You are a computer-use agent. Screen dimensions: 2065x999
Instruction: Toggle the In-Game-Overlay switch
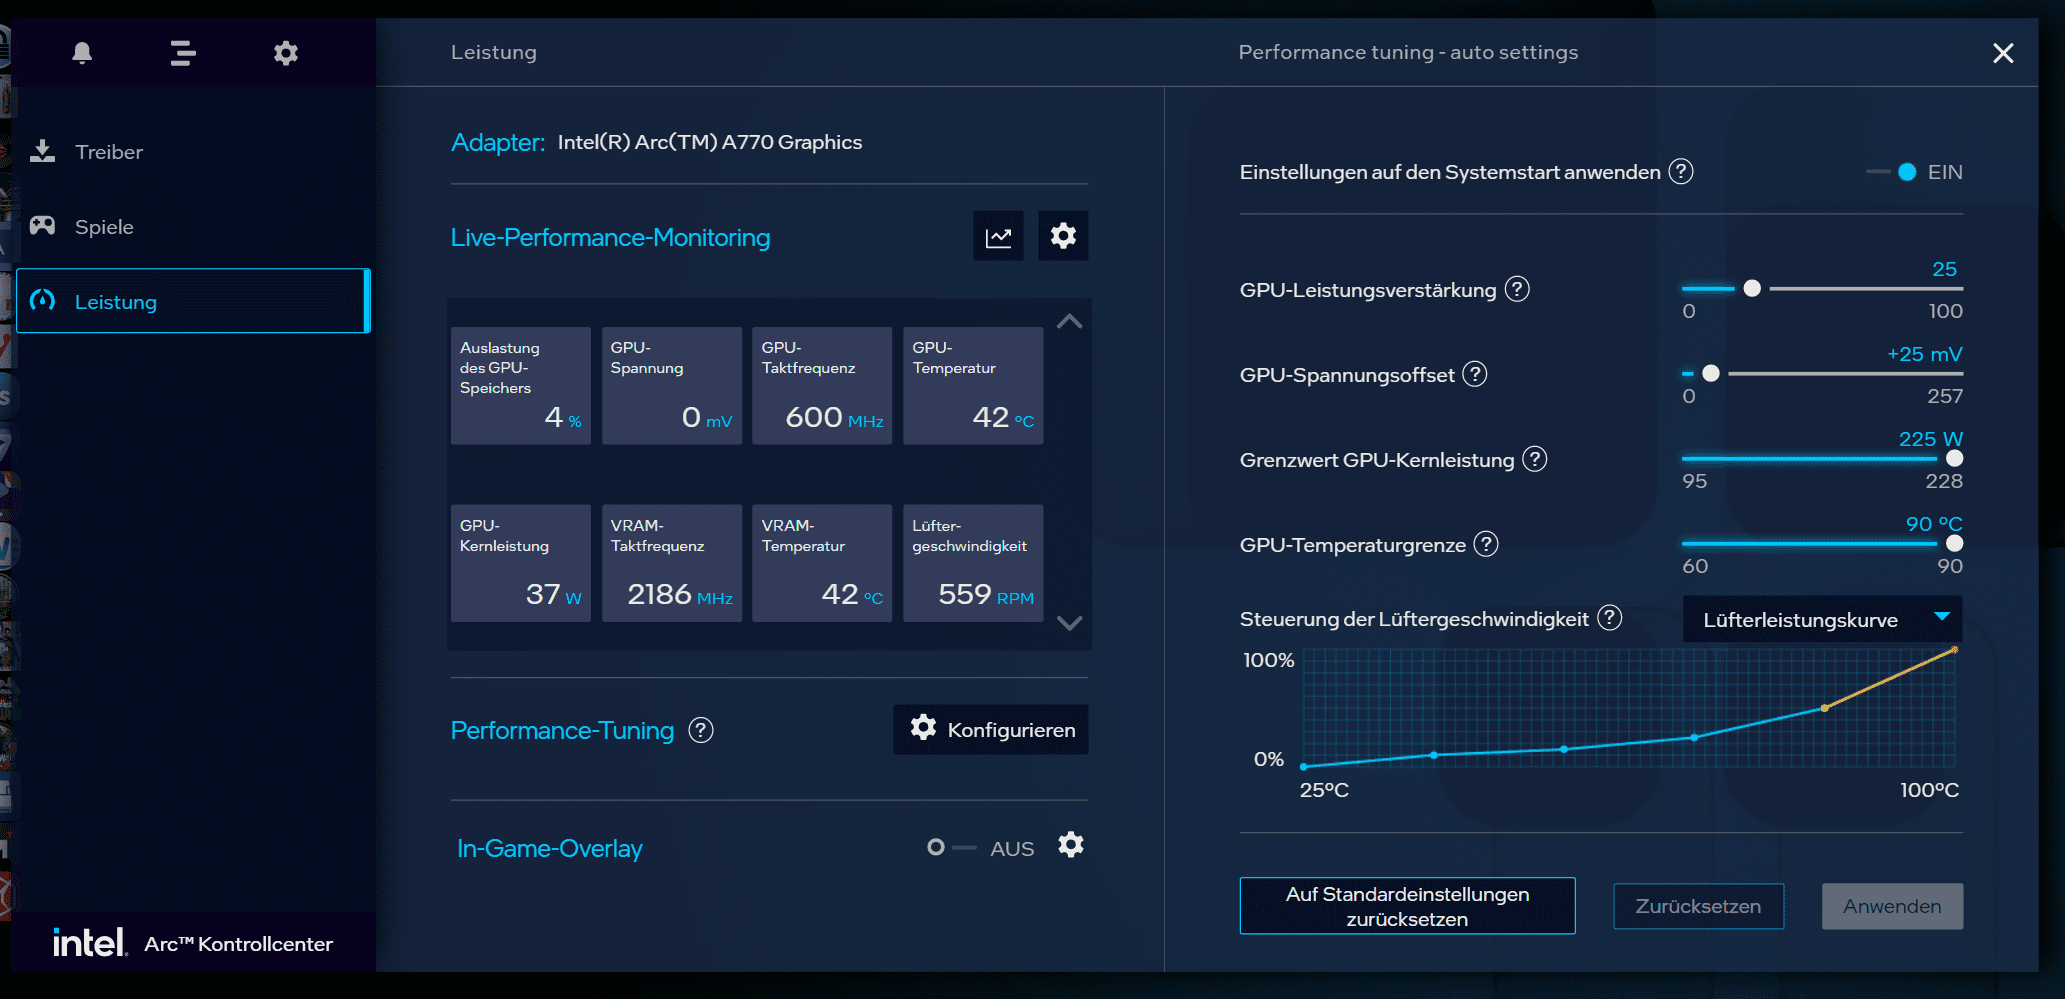pos(951,847)
